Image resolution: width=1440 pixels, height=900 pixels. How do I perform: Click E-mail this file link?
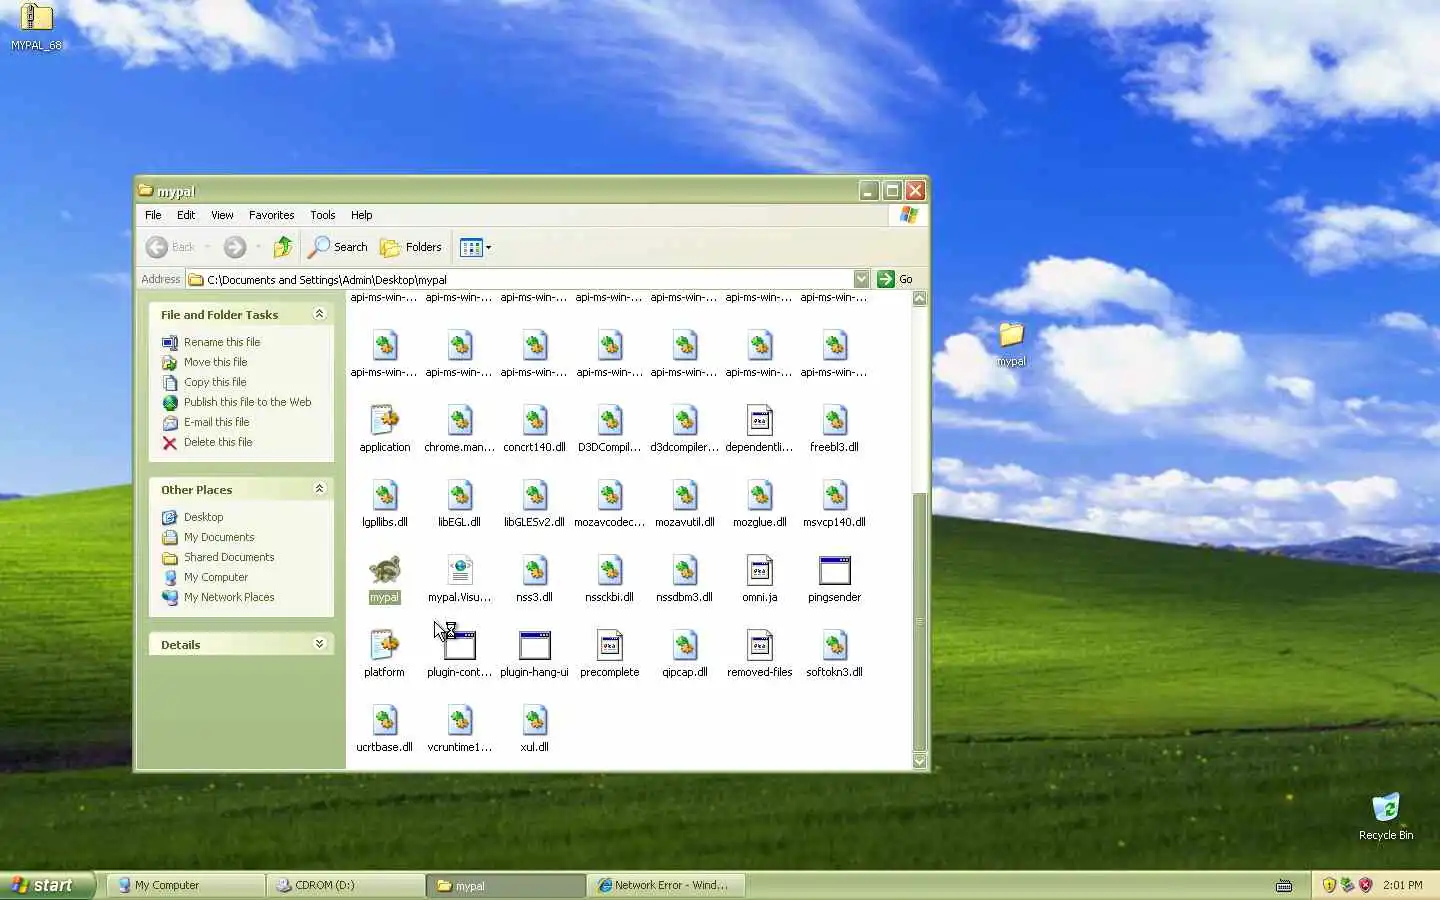tap(216, 422)
